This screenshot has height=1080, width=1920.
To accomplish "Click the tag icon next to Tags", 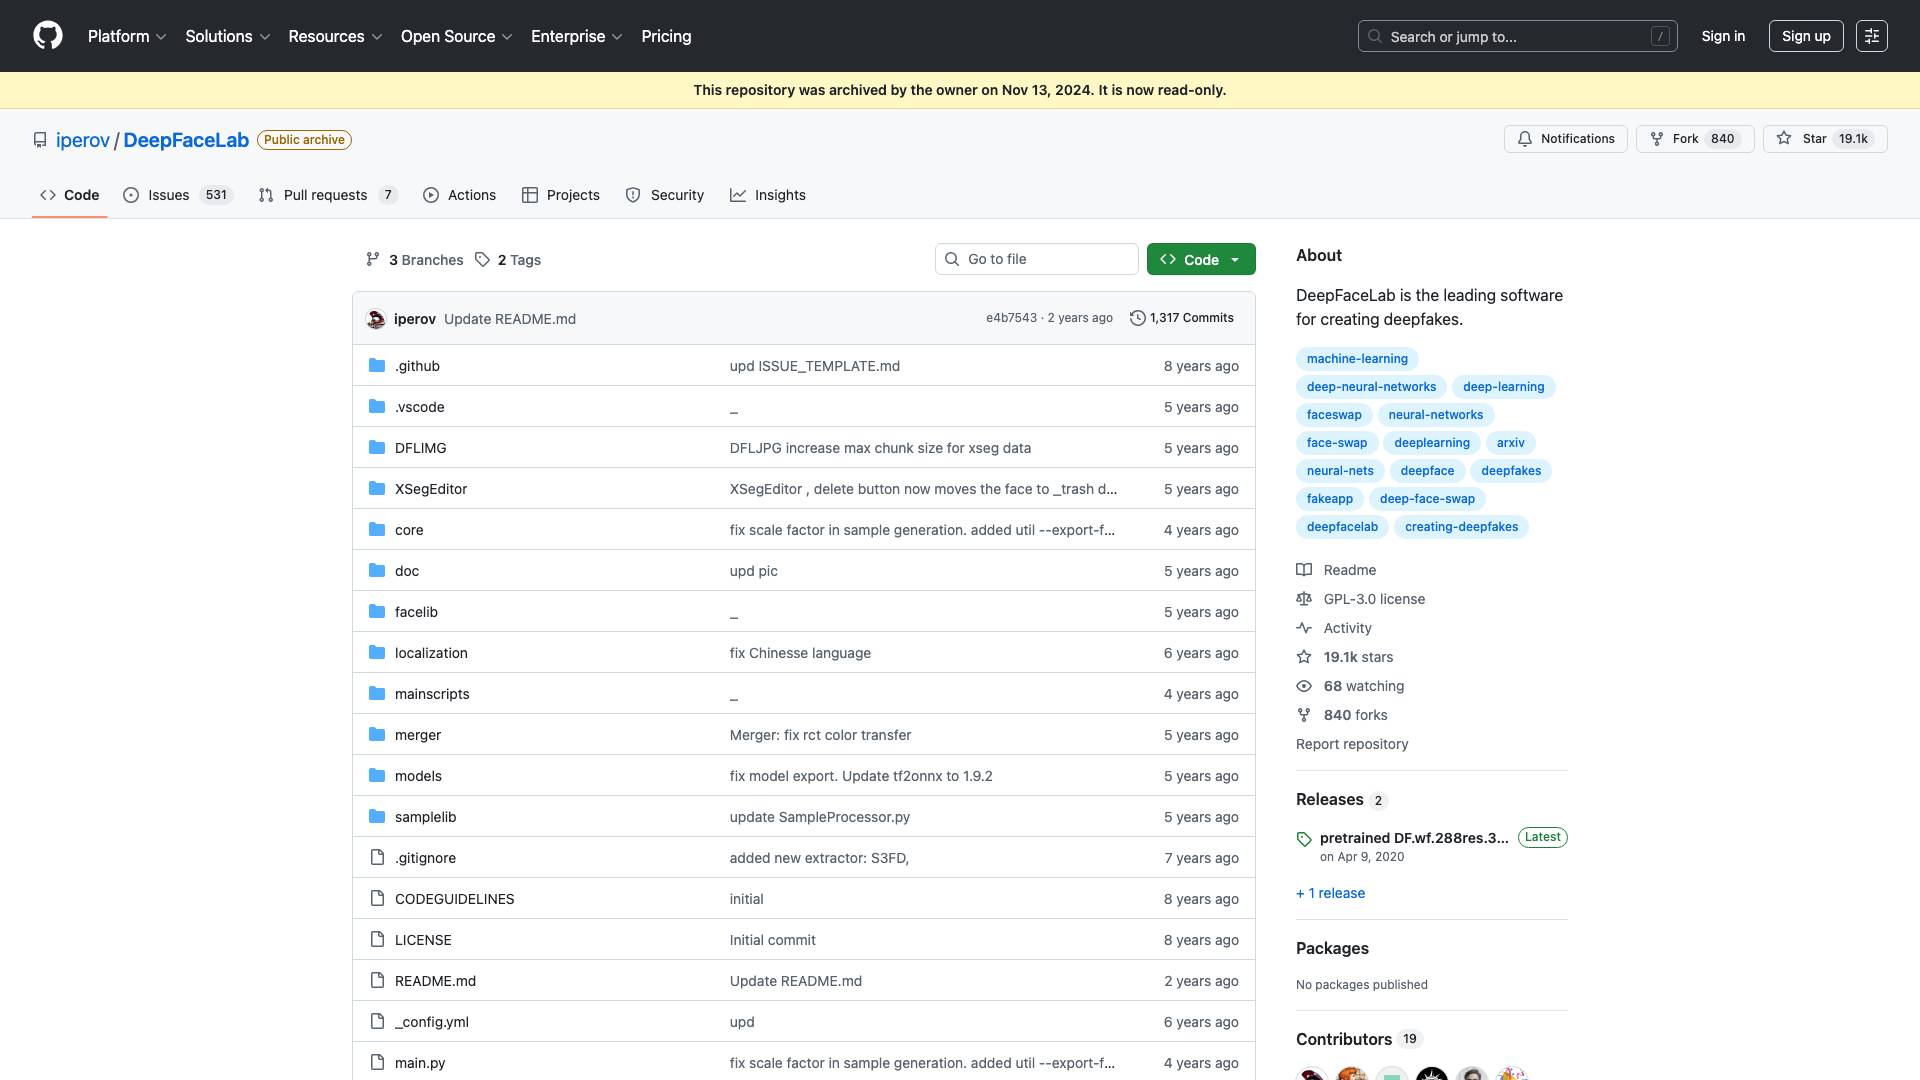I will pos(483,260).
